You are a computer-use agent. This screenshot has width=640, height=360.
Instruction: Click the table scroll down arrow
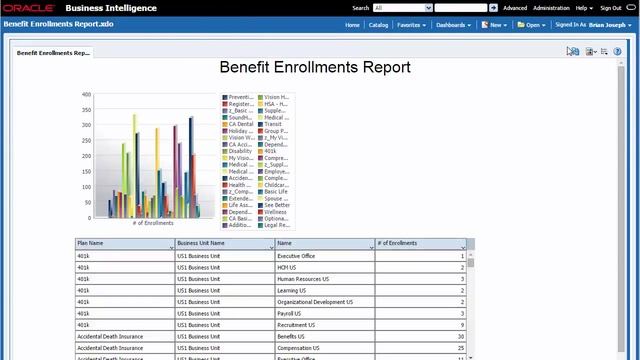(471, 358)
